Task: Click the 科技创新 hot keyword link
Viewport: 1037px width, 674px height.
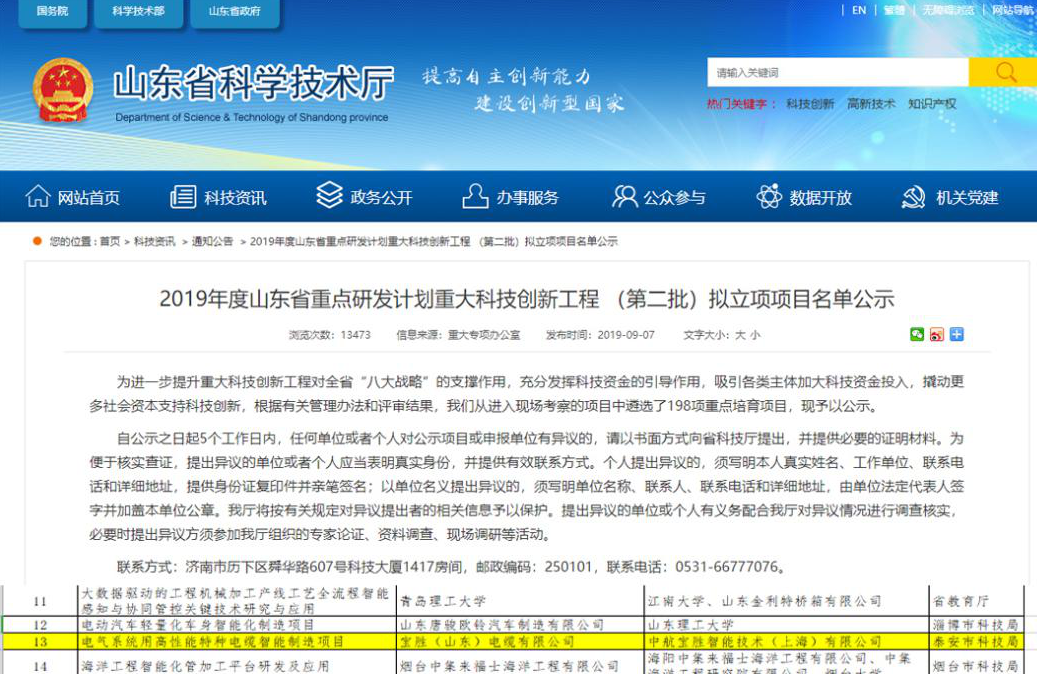Action: click(809, 104)
